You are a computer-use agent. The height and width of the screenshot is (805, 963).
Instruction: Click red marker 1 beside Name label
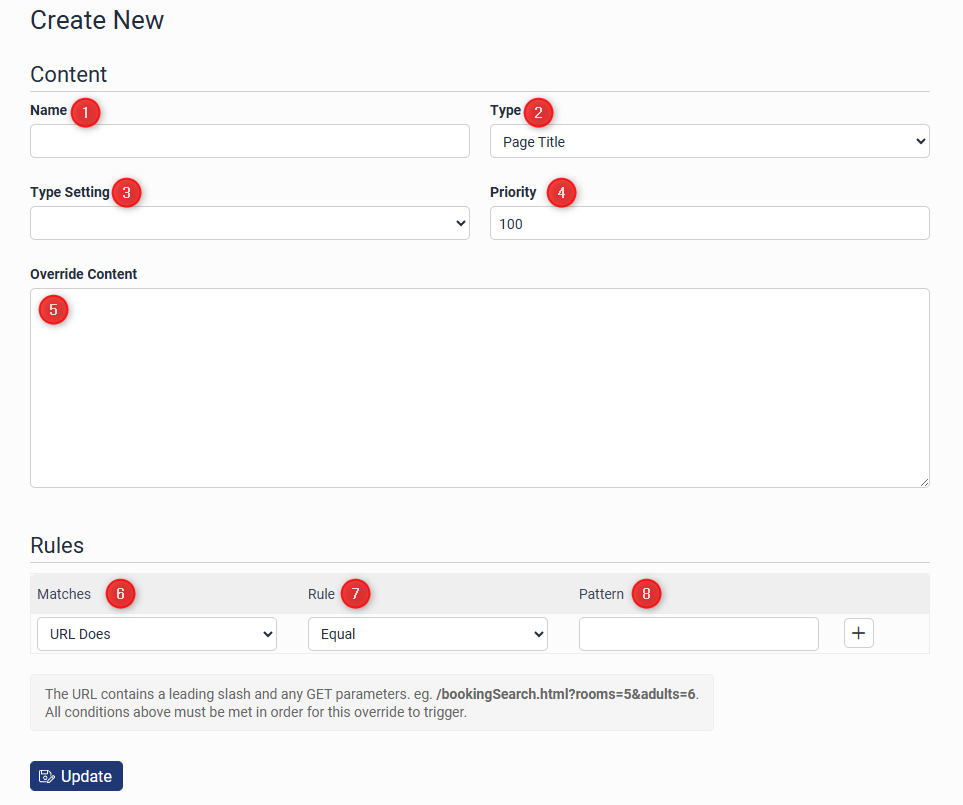point(85,113)
